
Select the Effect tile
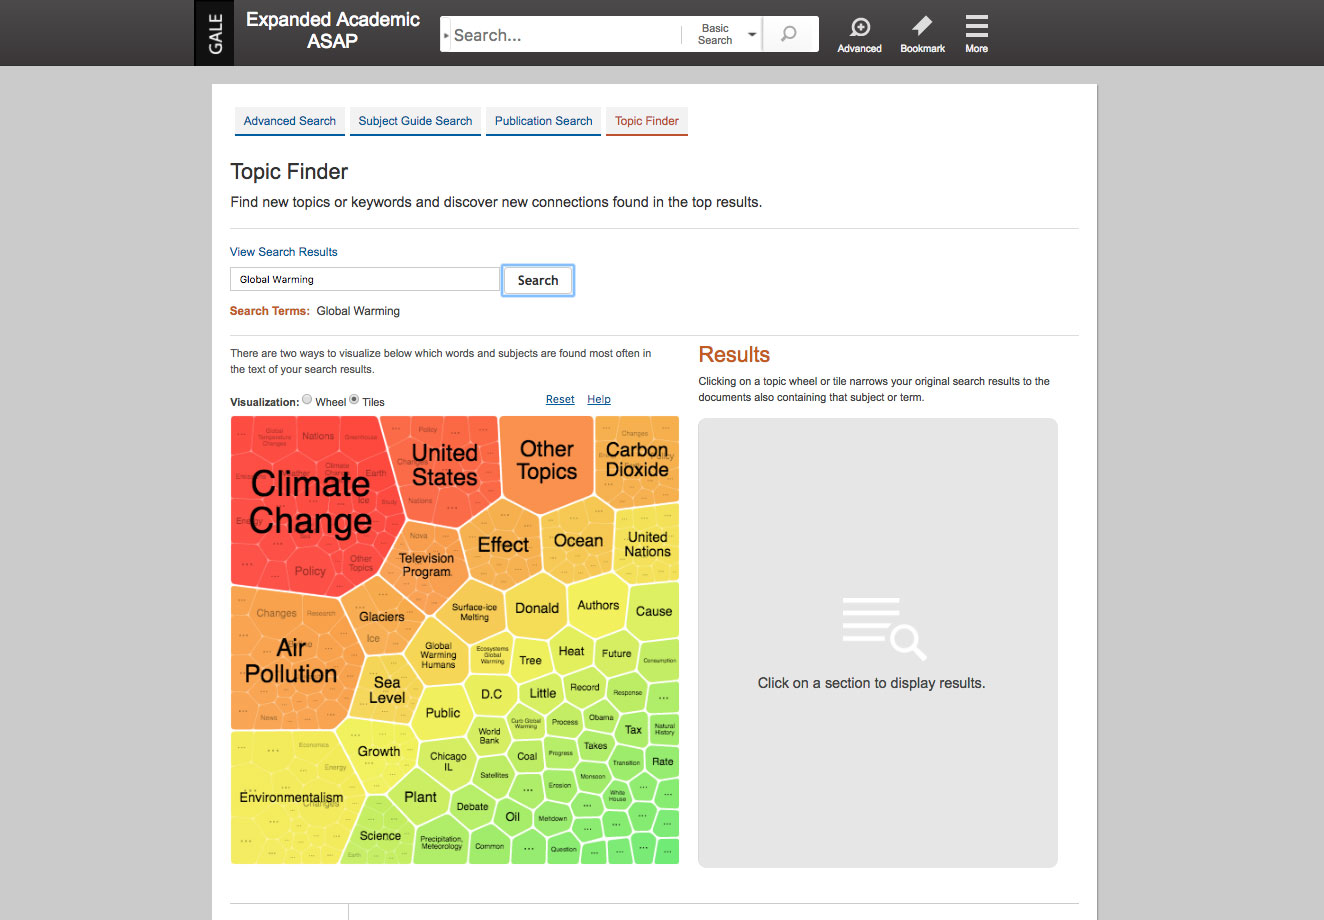click(503, 545)
